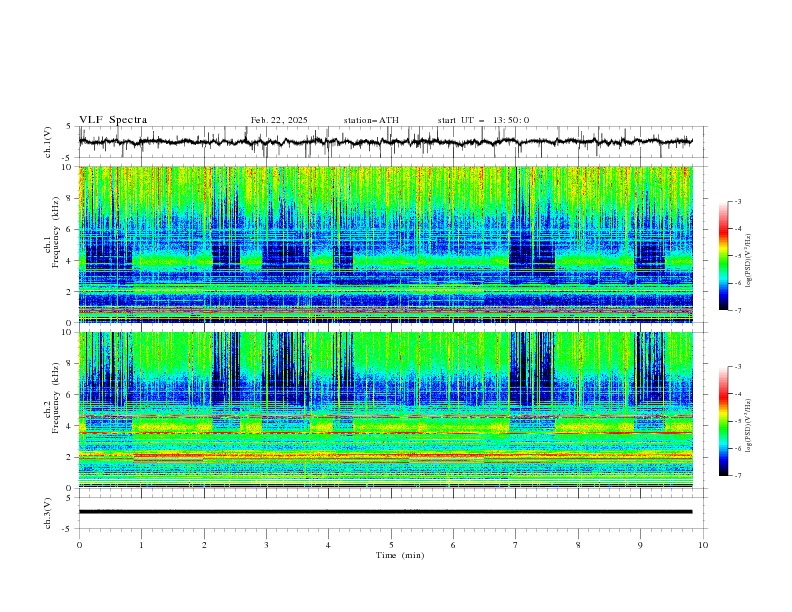The image size is (792, 612).
Task: Click inside the ch.1 spectrogram panel
Action: 386,244
